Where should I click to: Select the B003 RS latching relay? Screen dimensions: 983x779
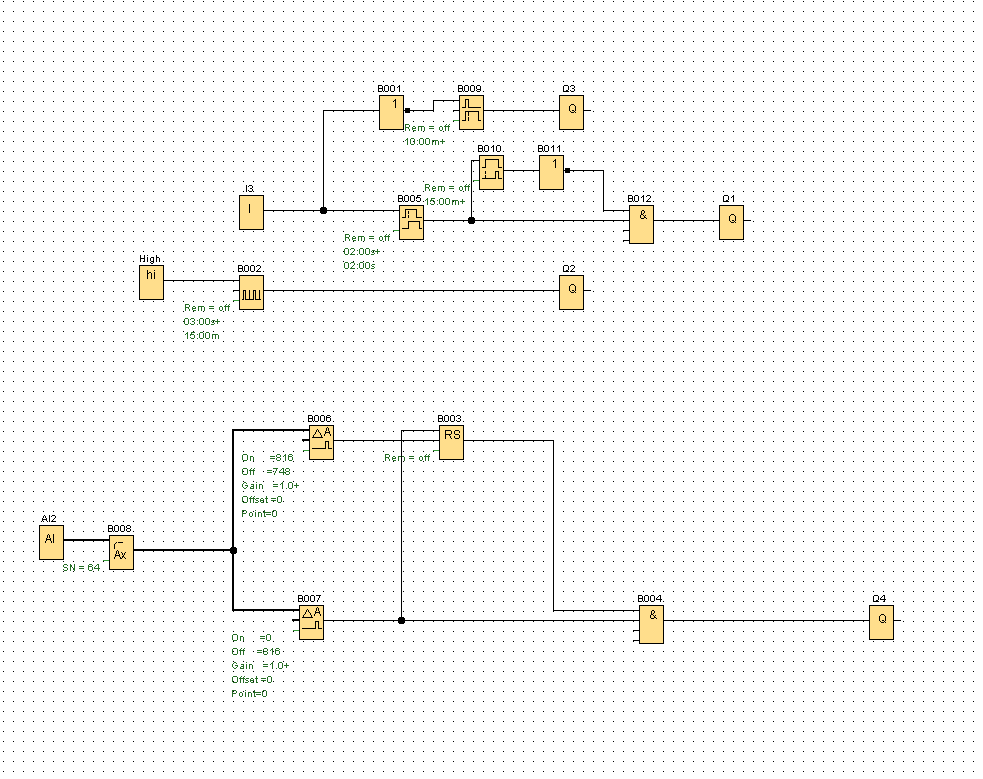click(451, 442)
